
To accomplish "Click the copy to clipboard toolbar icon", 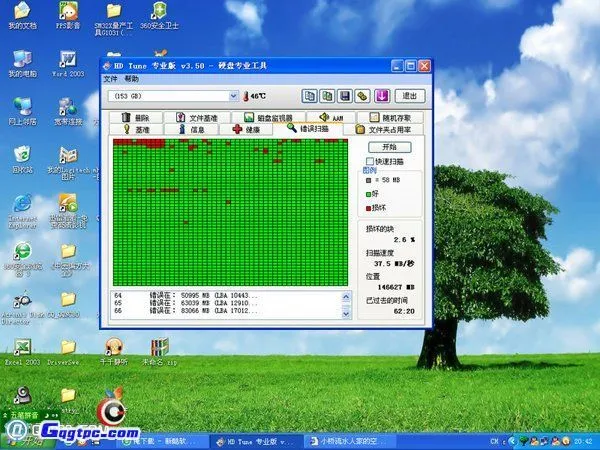I will pos(310,96).
